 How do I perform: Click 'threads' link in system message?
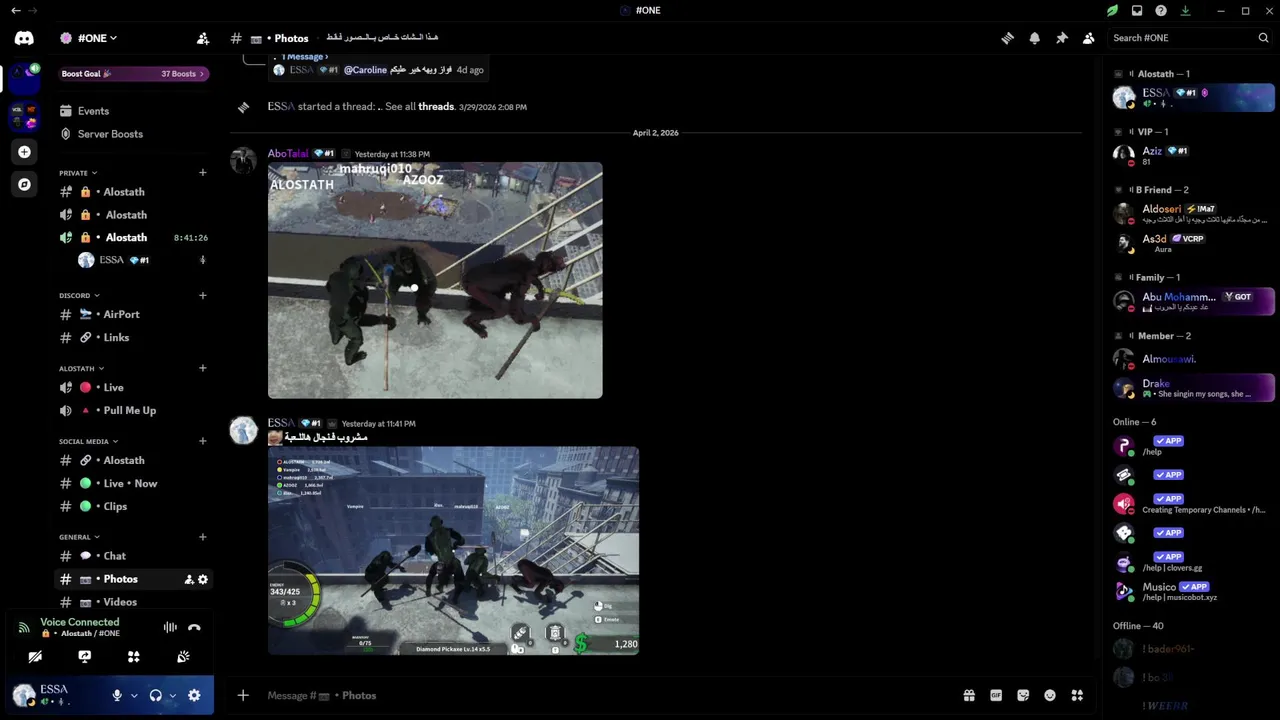[x=436, y=106]
